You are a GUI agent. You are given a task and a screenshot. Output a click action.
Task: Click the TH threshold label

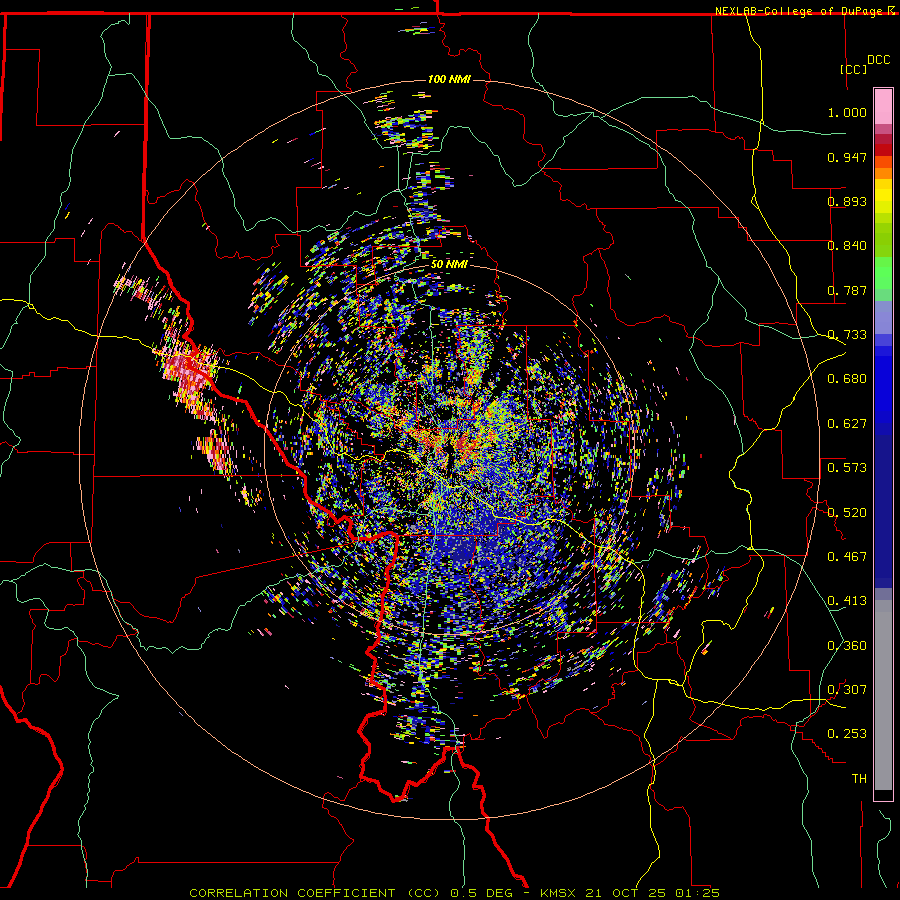click(x=859, y=779)
